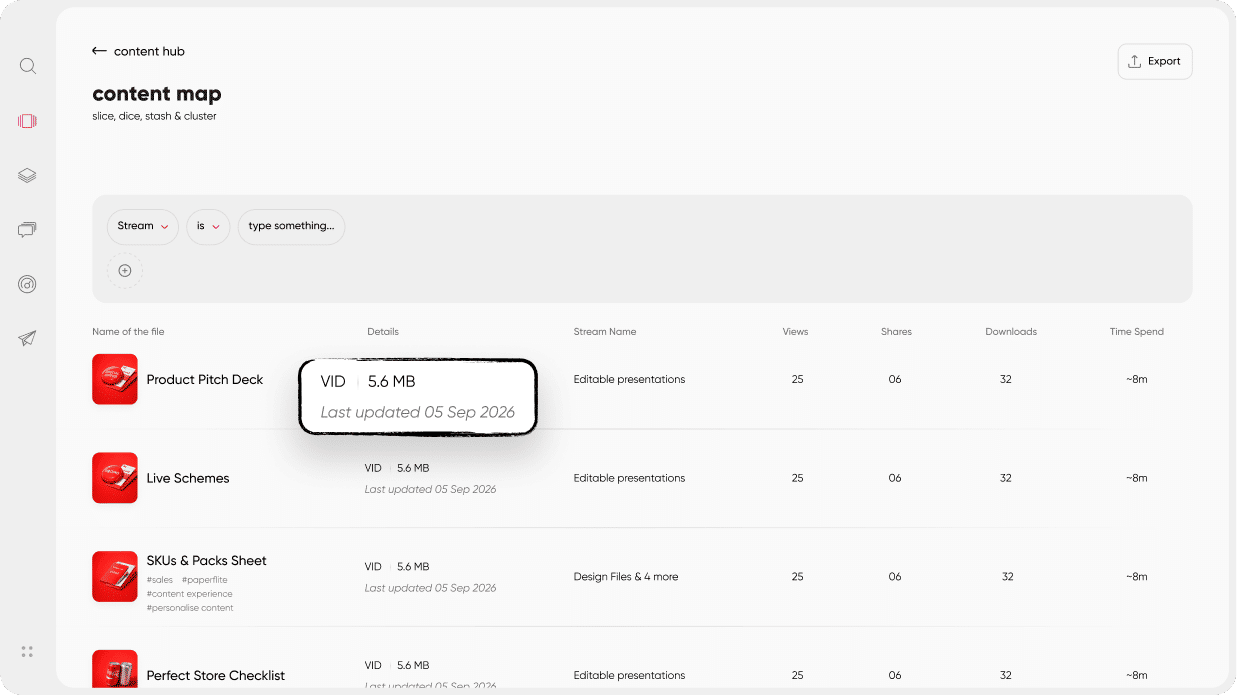This screenshot has width=1237, height=696.
Task: Click downloads count 32 in Product Pitch Deck row
Action: pos(1006,380)
